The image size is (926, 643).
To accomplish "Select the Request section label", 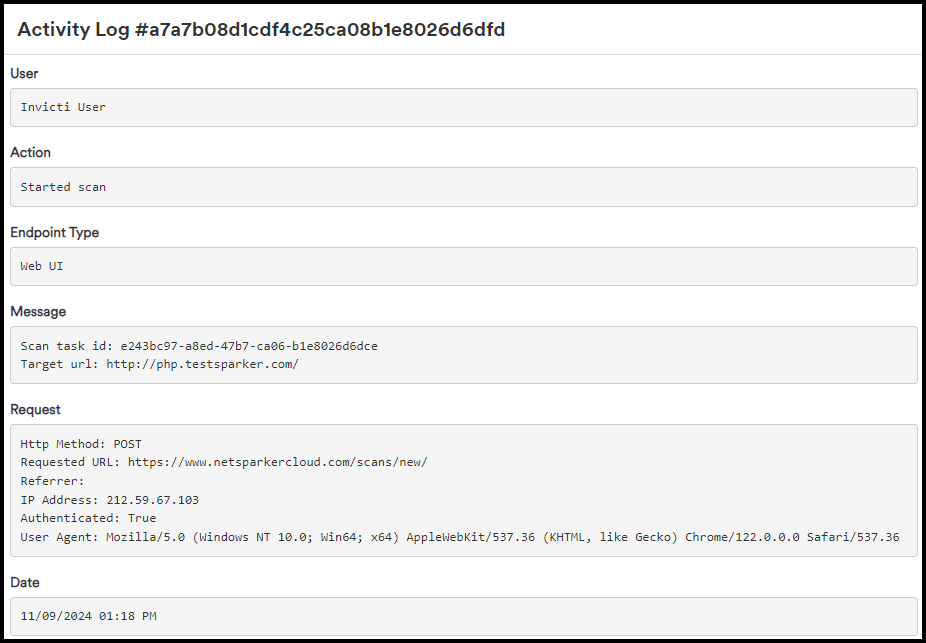I will (35, 409).
